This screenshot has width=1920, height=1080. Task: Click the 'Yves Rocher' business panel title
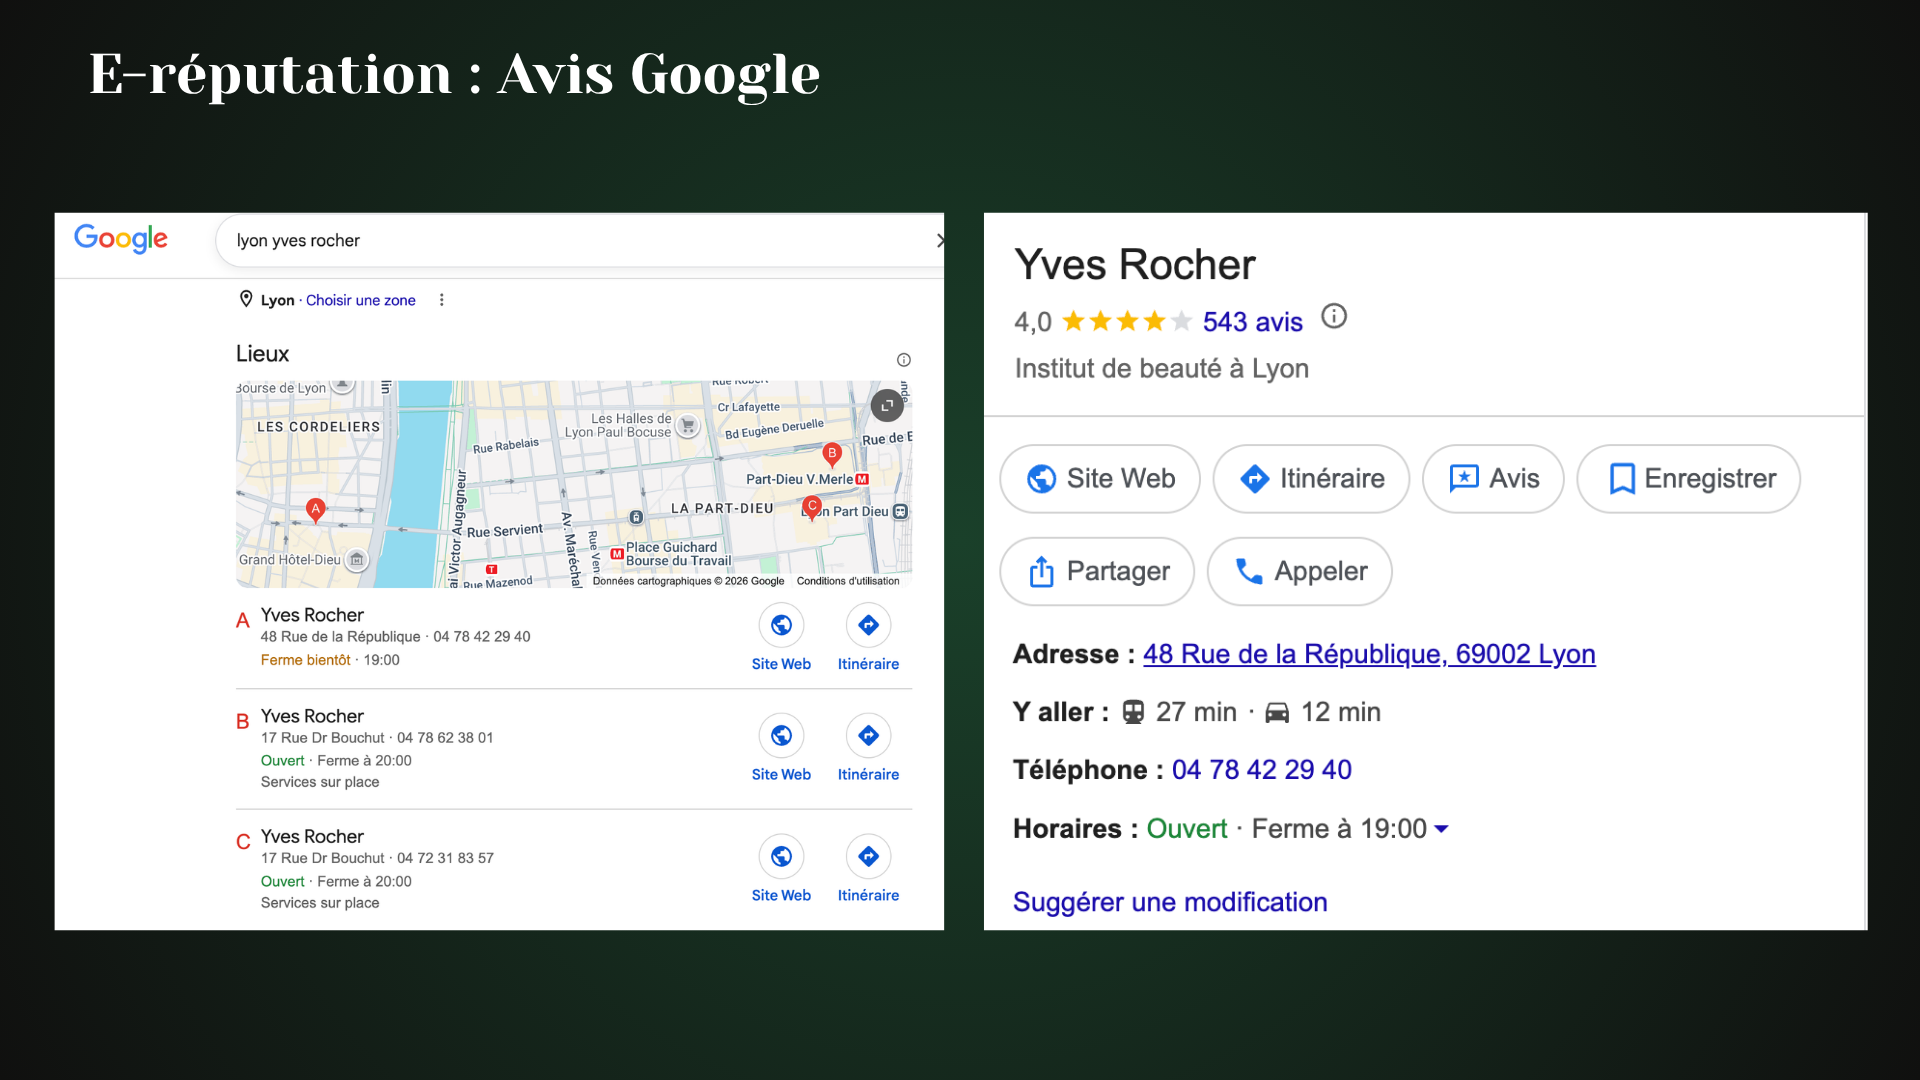pos(1135,265)
